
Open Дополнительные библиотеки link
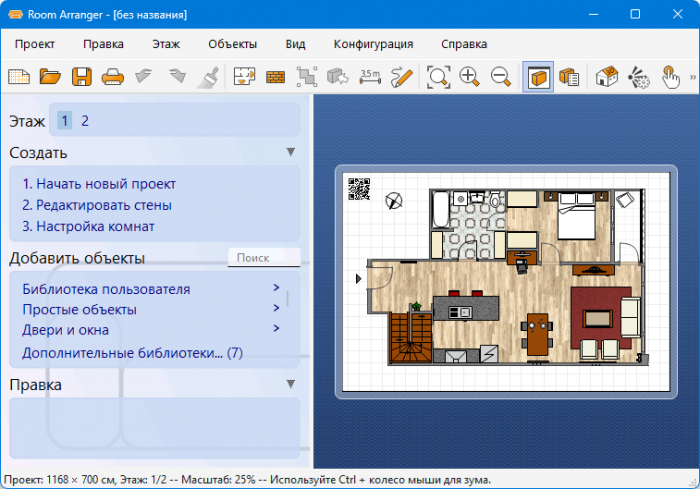pyautogui.click(x=132, y=353)
